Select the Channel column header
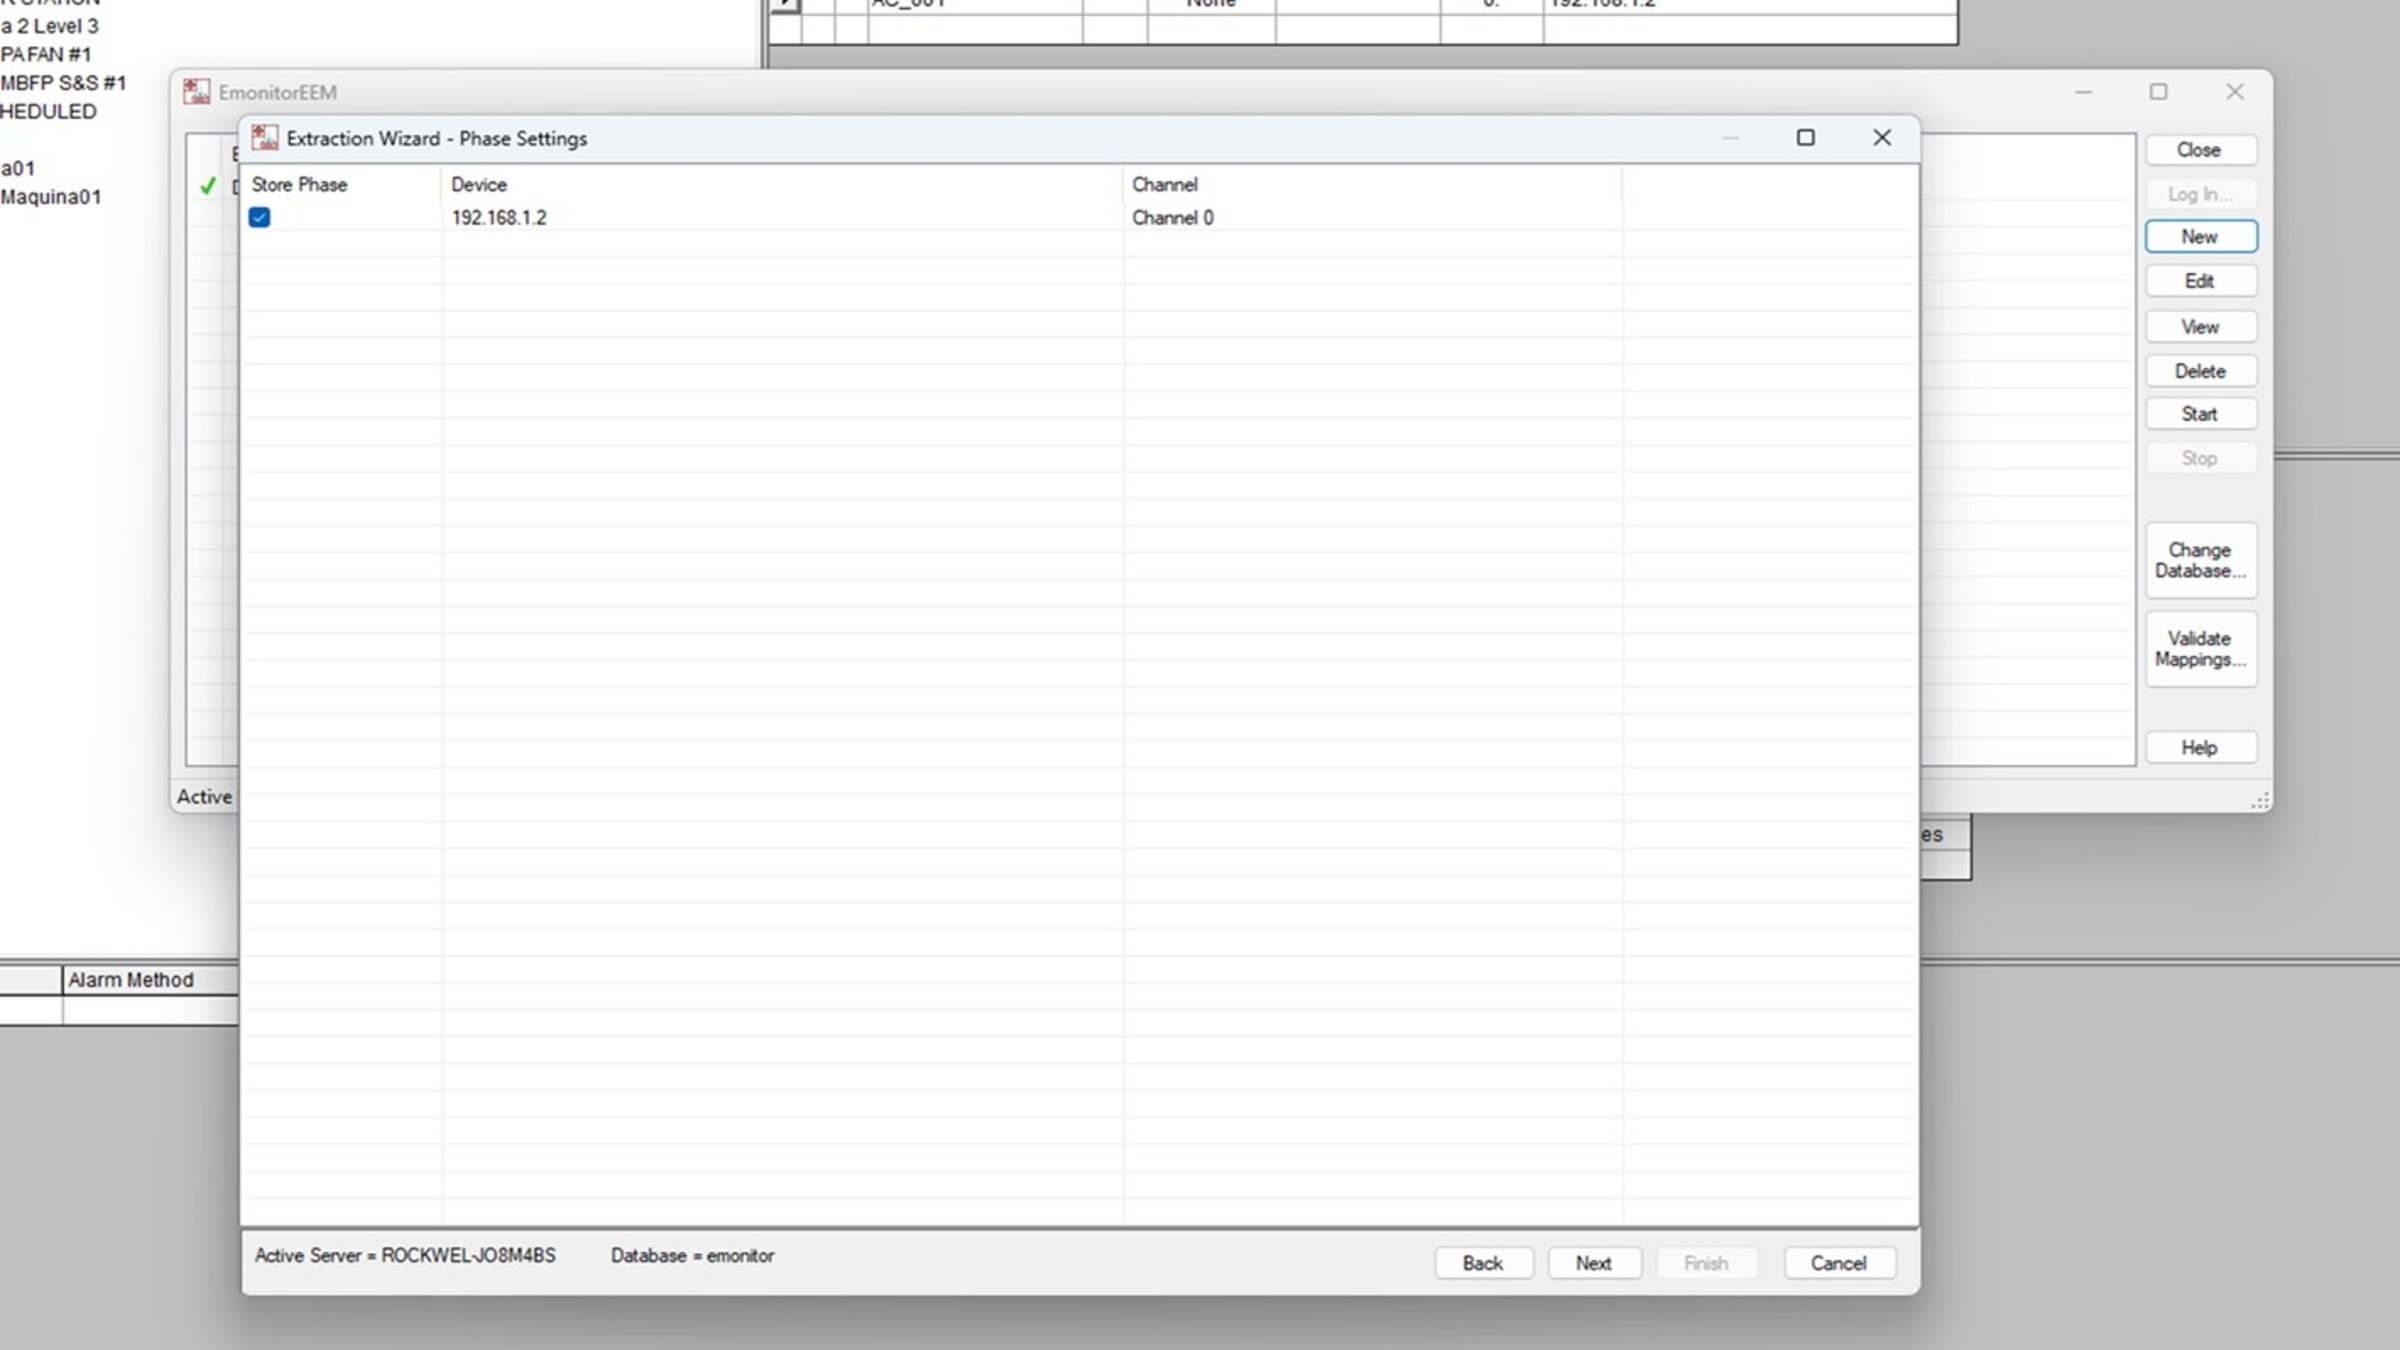 pos(1372,184)
